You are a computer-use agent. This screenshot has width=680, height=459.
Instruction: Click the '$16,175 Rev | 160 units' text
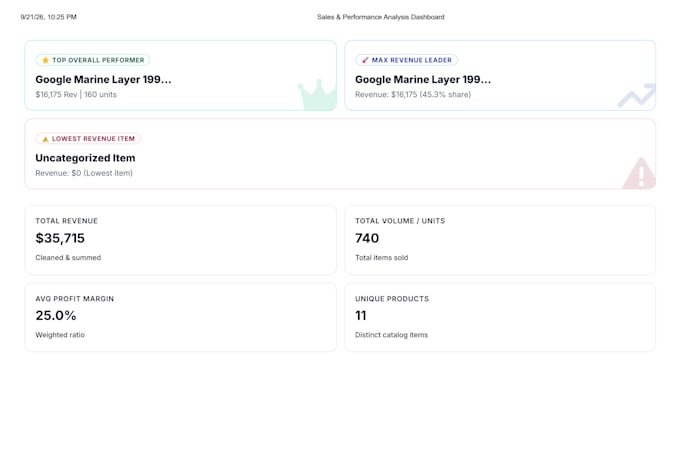(x=76, y=95)
